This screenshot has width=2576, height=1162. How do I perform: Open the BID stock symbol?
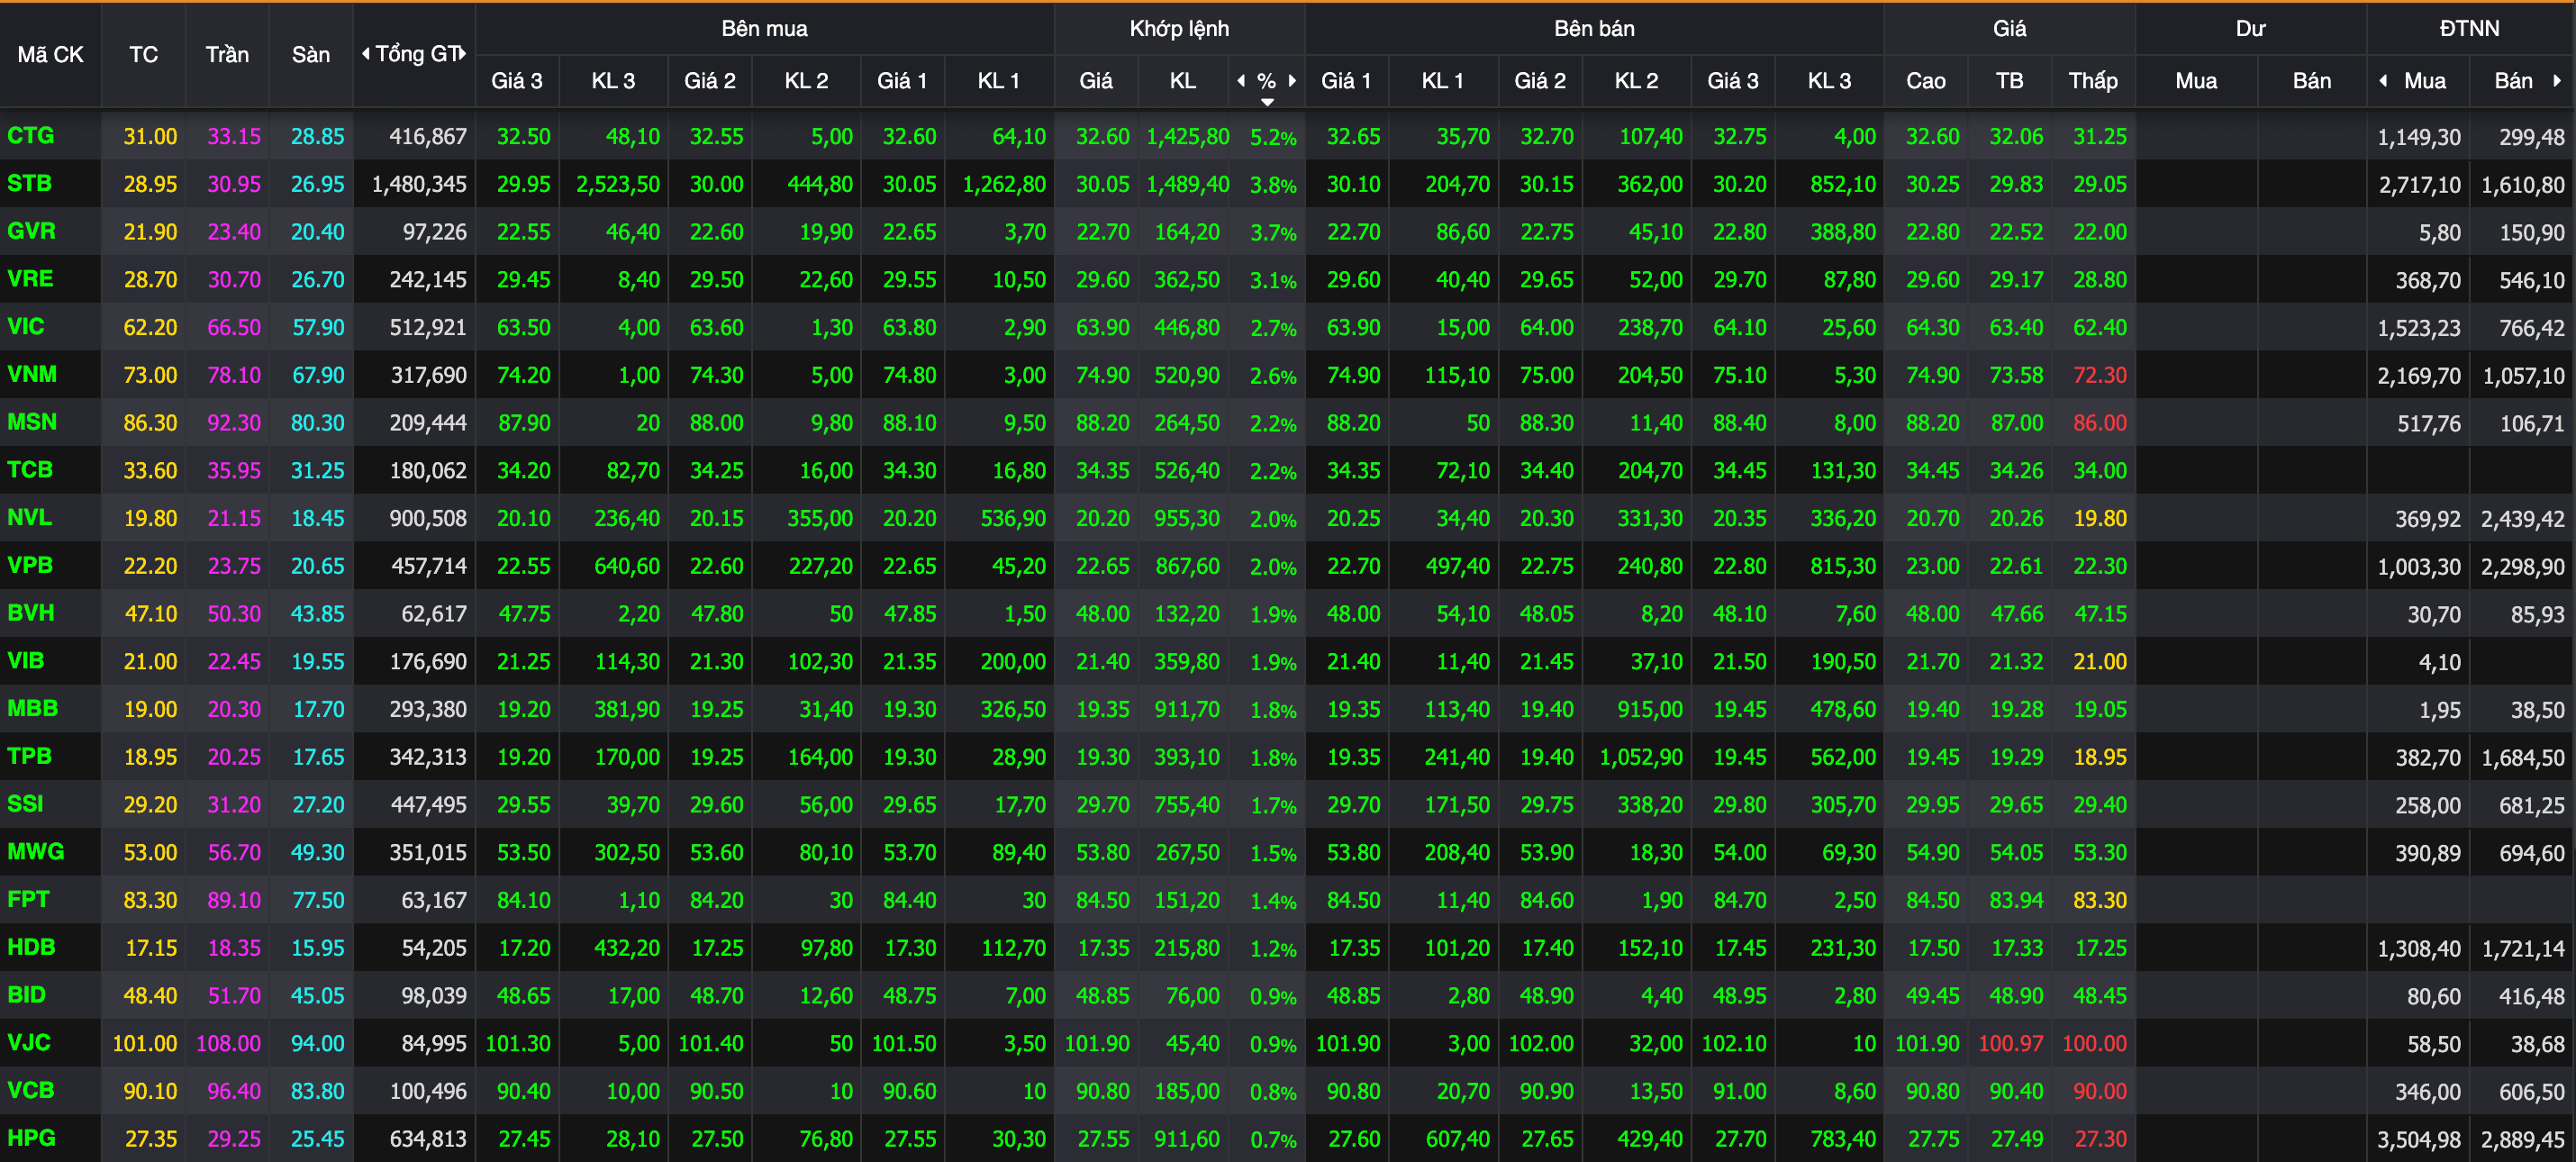(x=27, y=995)
